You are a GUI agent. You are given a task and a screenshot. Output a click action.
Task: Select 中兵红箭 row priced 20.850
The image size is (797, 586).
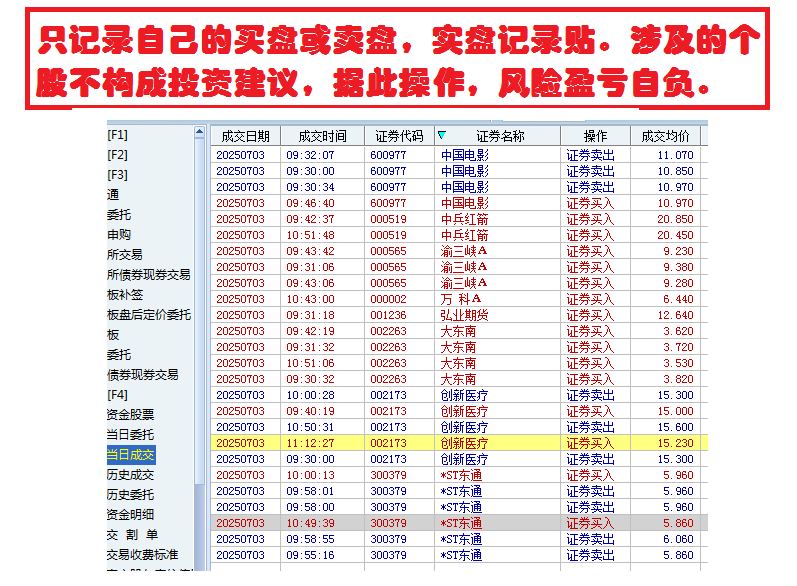coord(459,219)
